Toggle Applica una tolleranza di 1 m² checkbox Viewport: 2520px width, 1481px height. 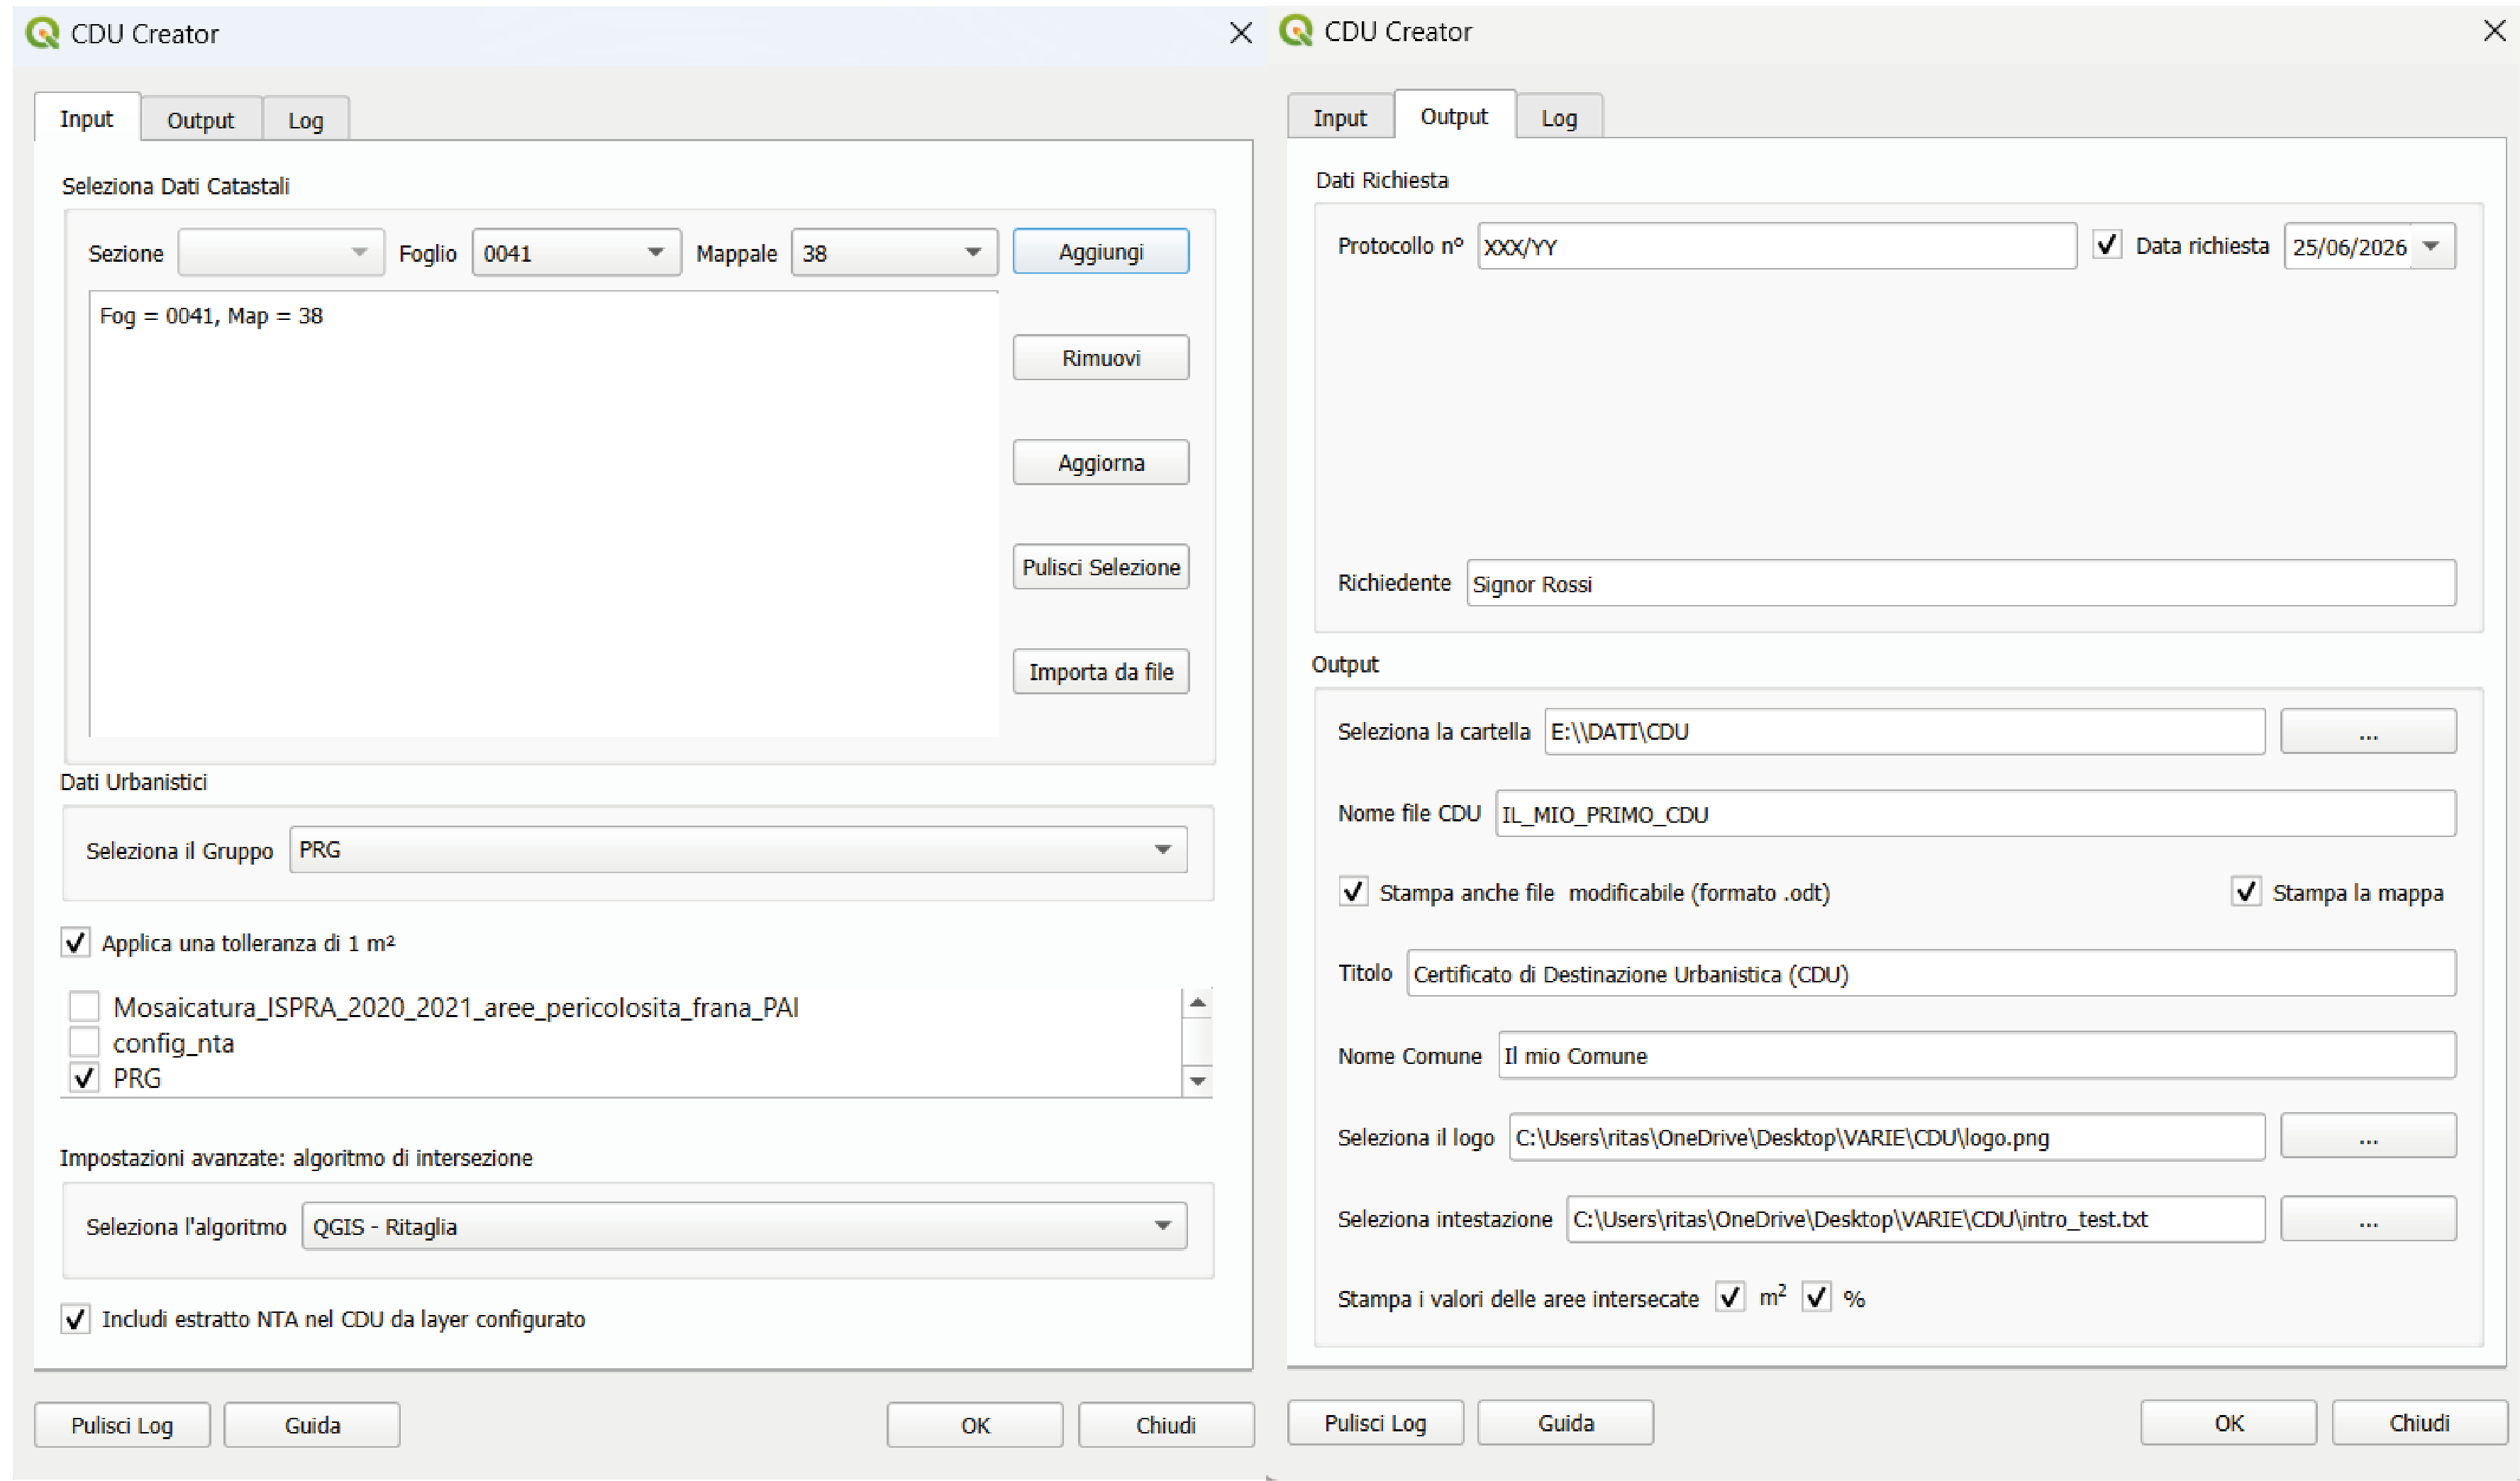click(x=75, y=942)
